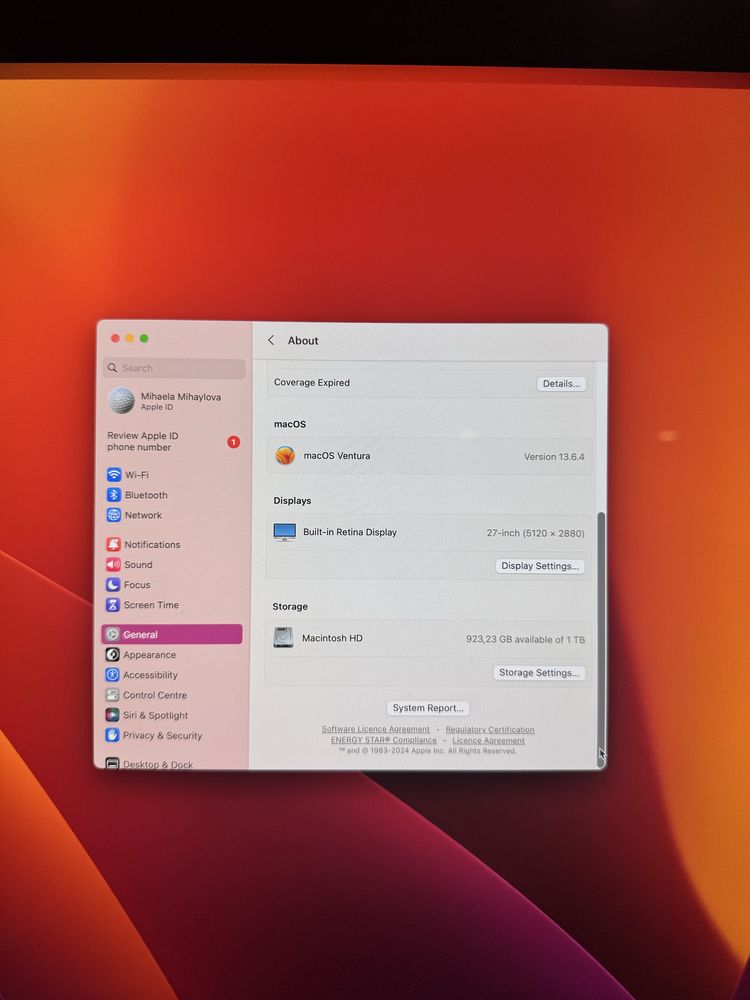
Task: Open Mihaela Mihaylova Apple ID entry
Action: (x=173, y=401)
